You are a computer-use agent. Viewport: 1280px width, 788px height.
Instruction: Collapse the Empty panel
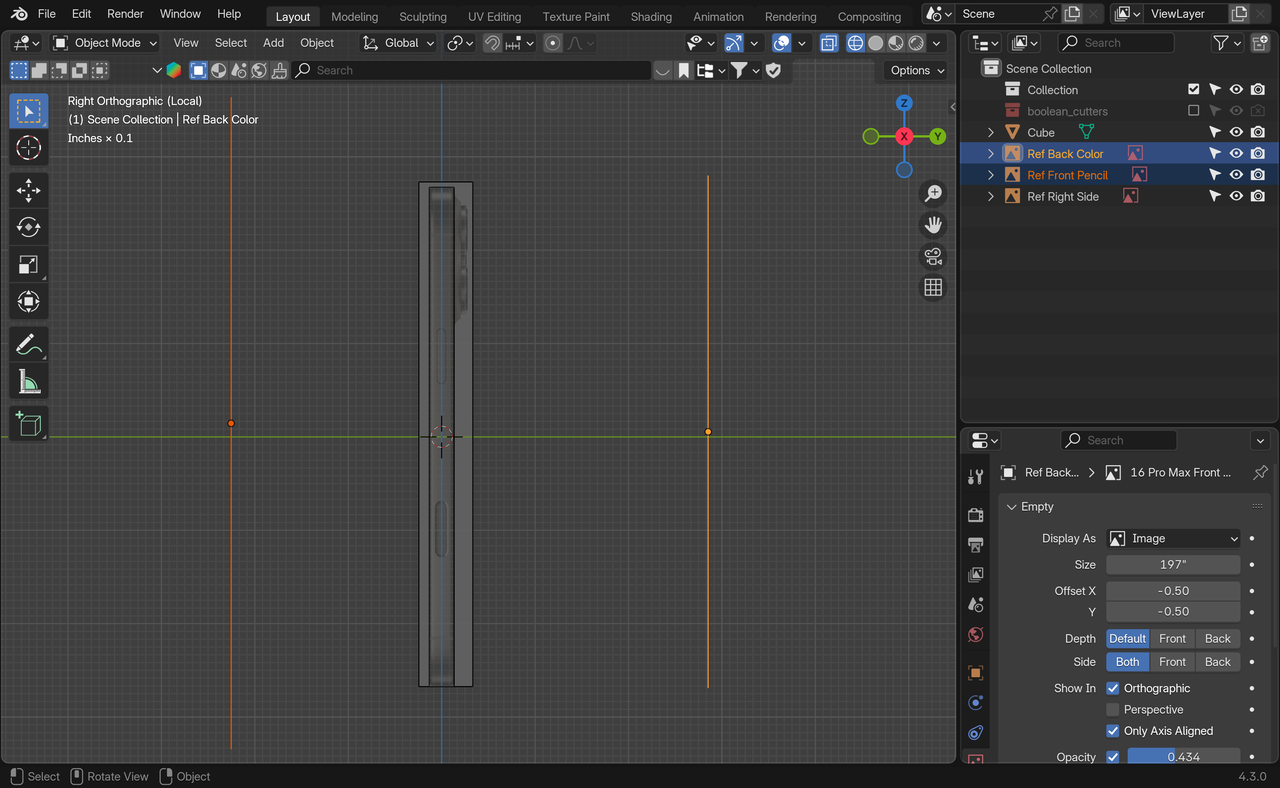1011,507
